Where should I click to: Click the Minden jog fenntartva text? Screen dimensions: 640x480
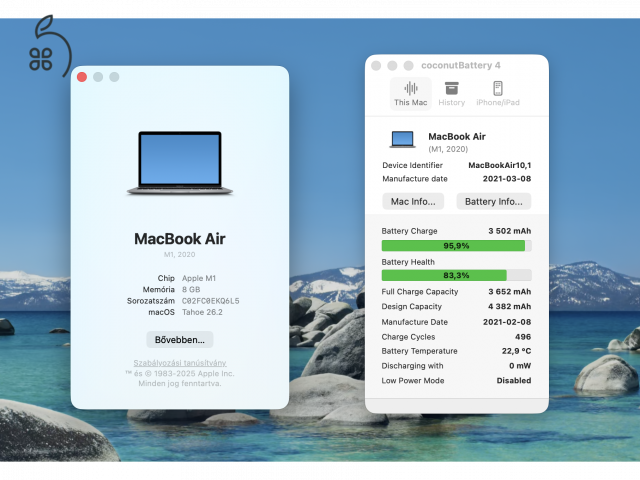click(180, 384)
